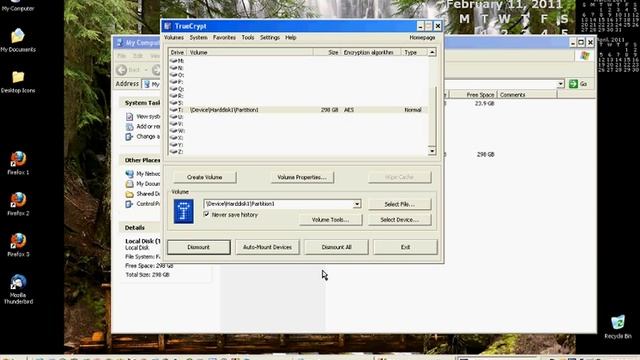
Task: Click Create Volume button
Action: (x=204, y=177)
